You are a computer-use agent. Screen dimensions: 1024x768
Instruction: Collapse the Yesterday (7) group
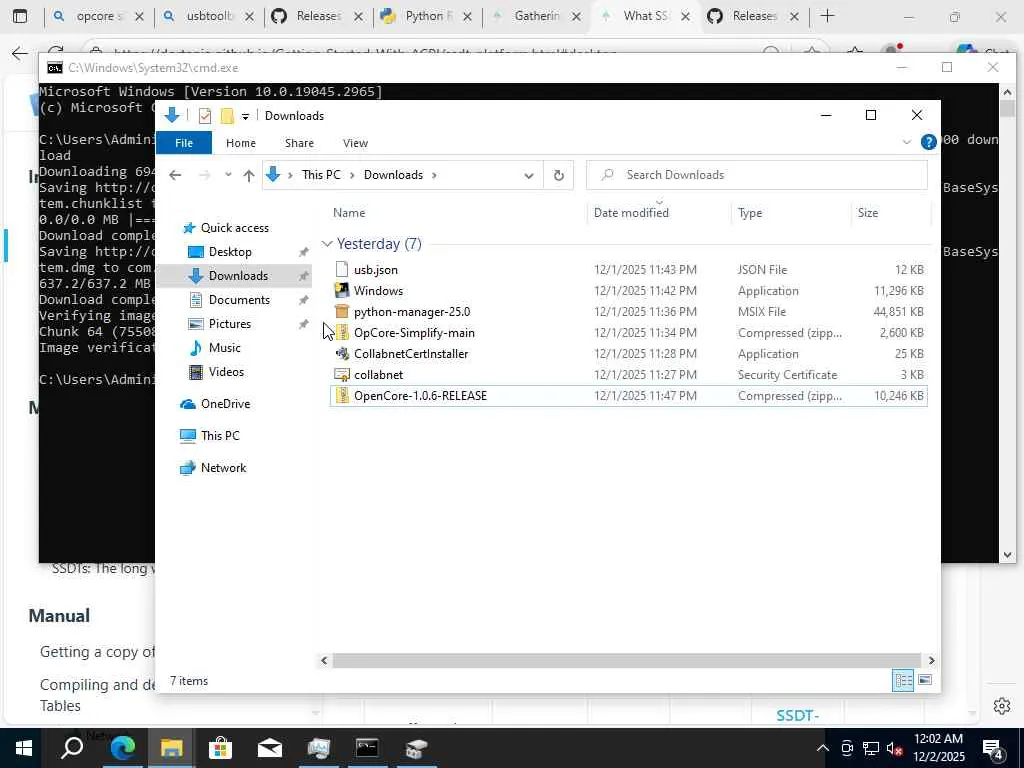(327, 244)
